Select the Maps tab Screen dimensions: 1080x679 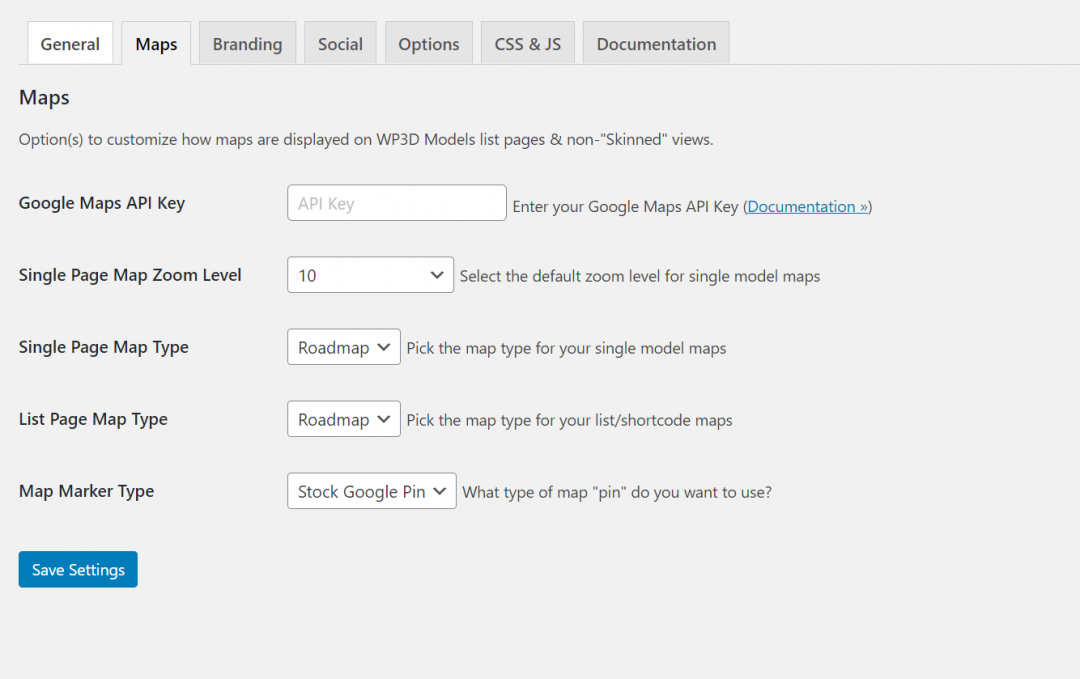(156, 43)
